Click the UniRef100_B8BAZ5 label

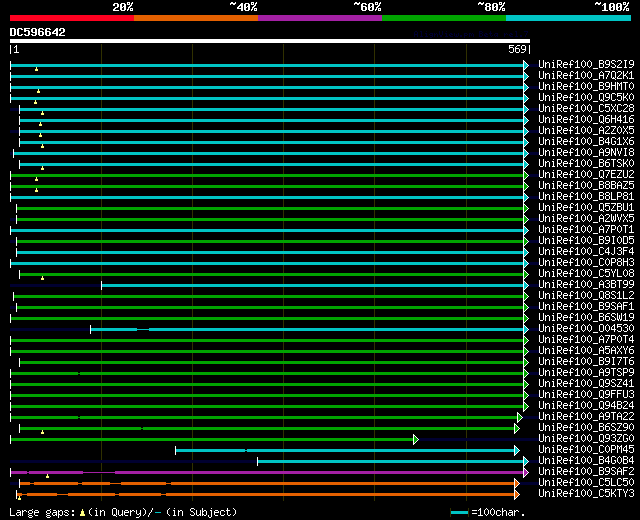click(x=586, y=185)
